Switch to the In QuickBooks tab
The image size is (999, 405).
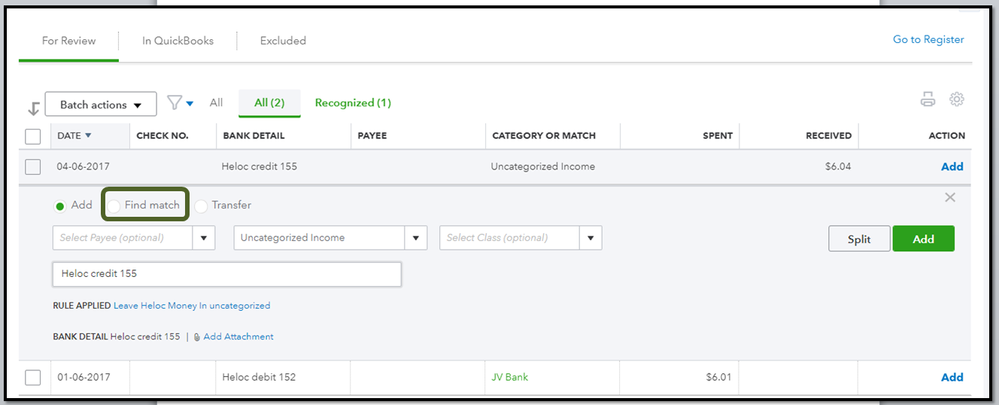pos(177,41)
